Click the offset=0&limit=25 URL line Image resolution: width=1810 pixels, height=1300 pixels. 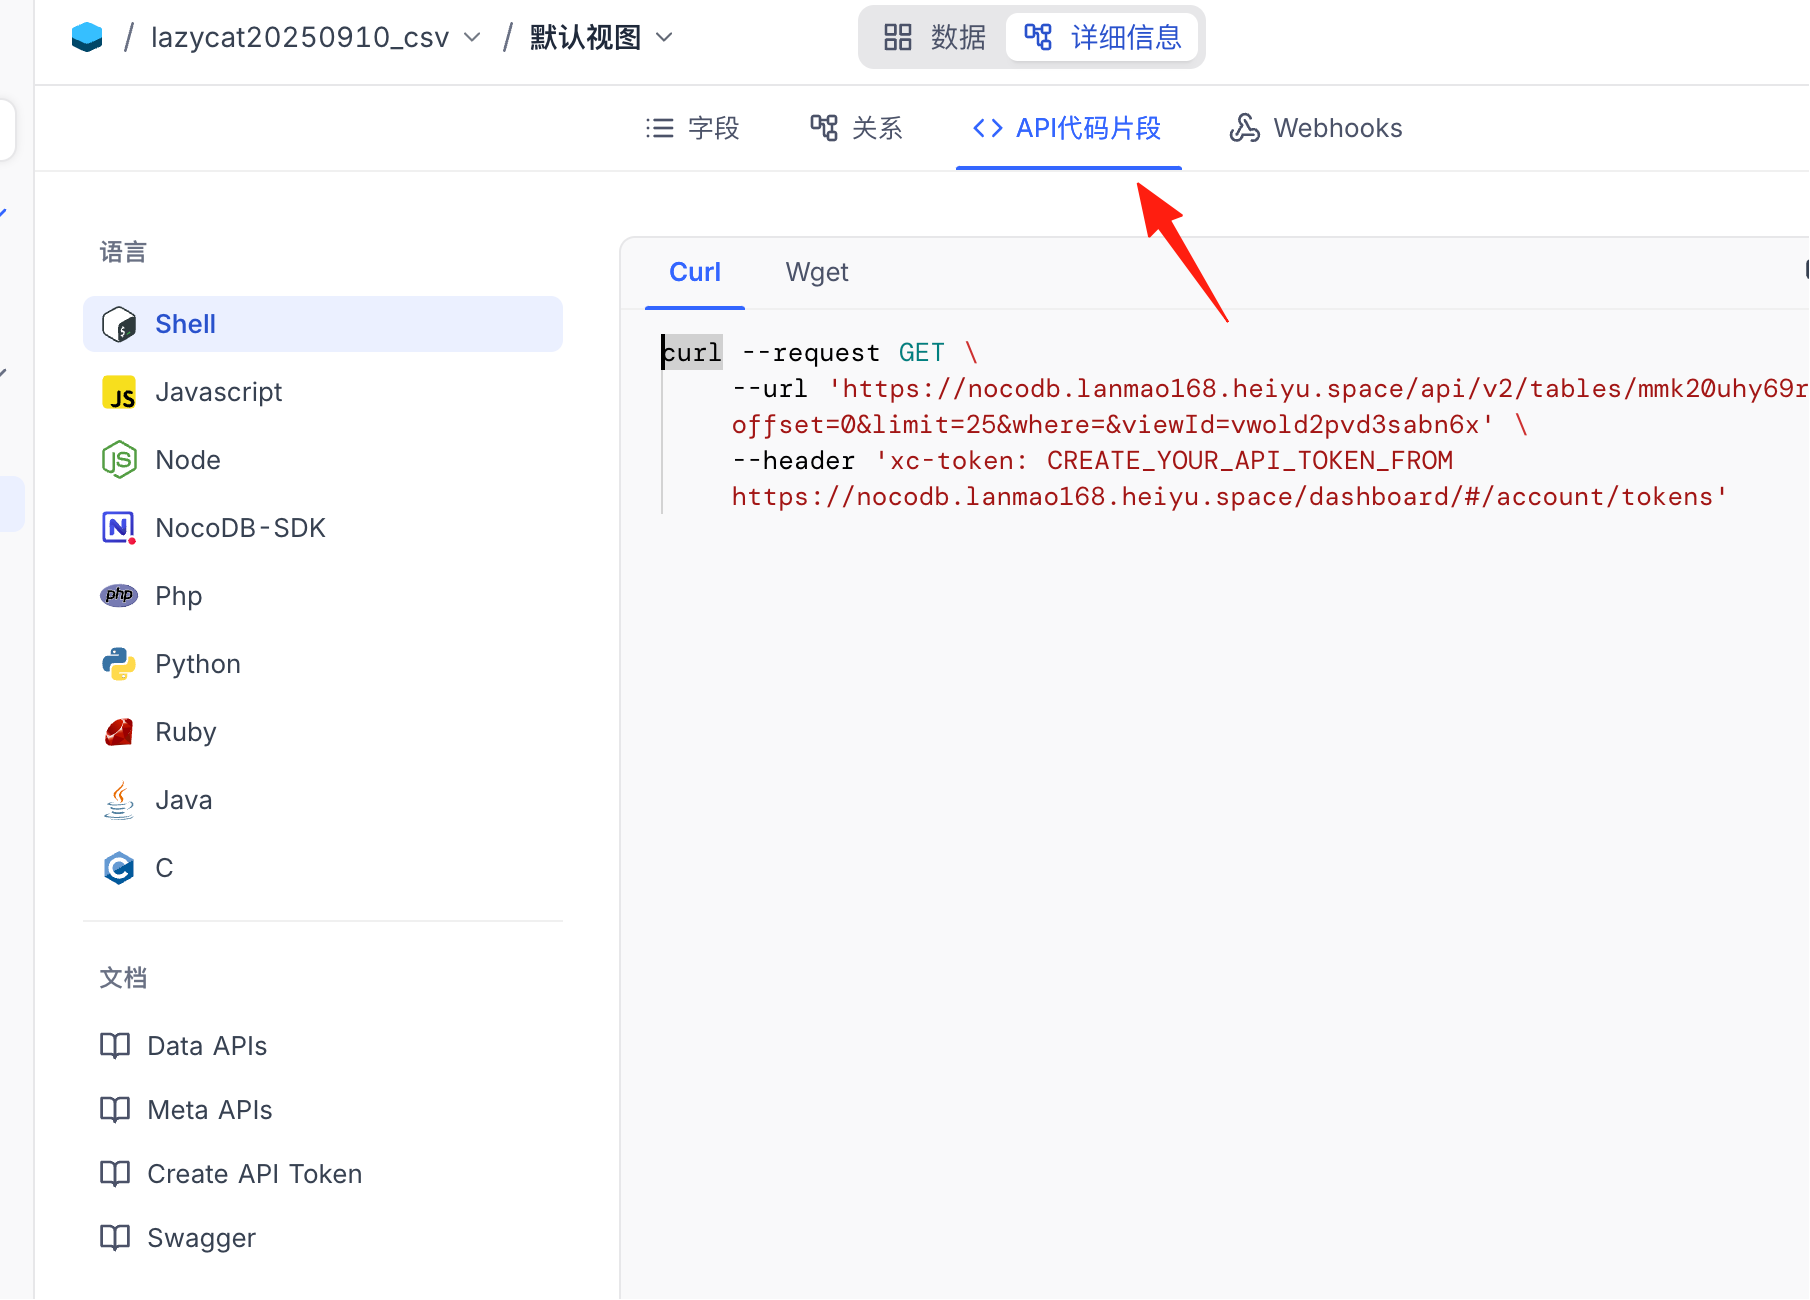(1112, 425)
